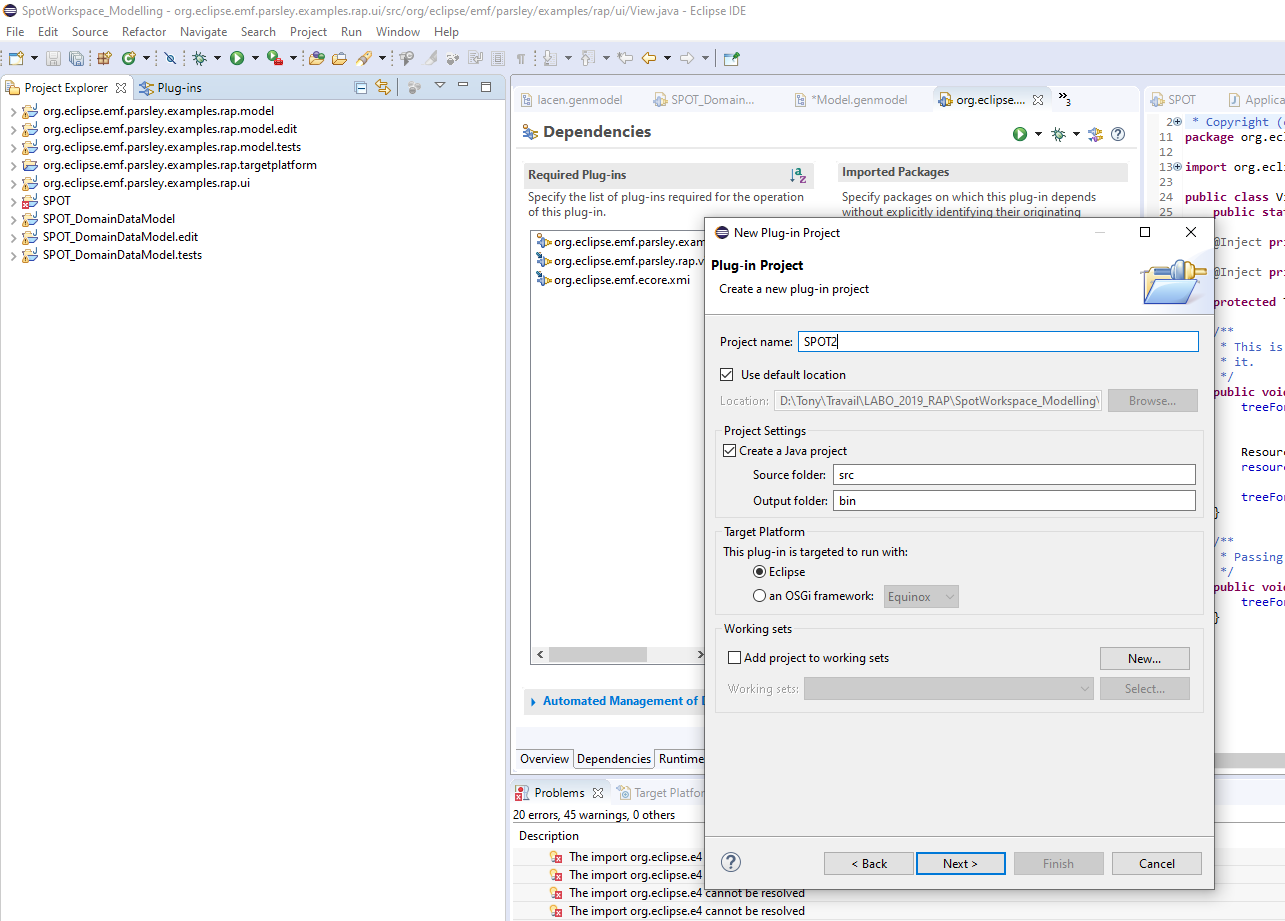The width and height of the screenshot is (1285, 921).
Task: Click the Save icon in main toolbar
Action: click(x=53, y=58)
